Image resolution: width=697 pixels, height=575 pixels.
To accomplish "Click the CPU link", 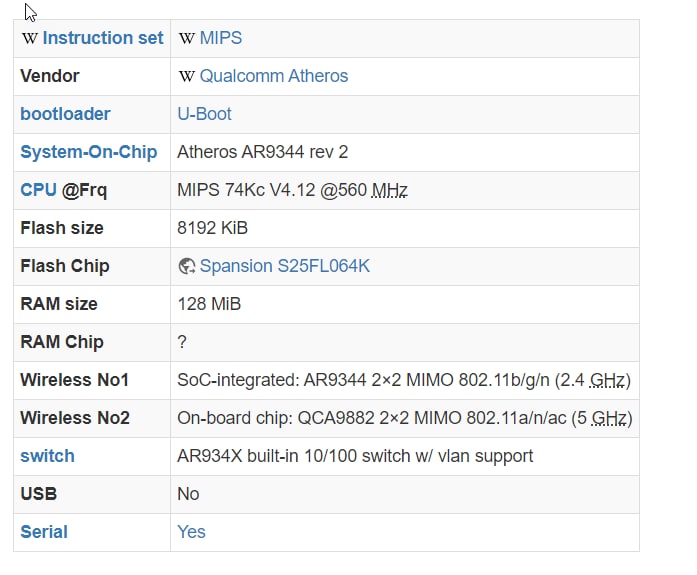I will tap(38, 190).
